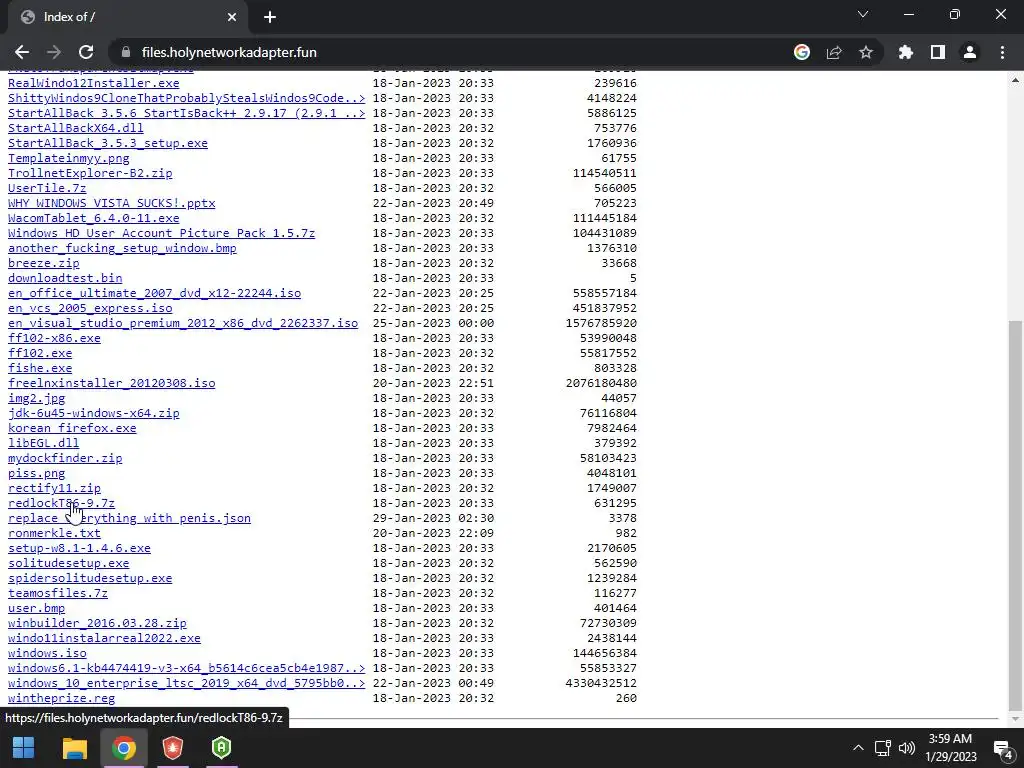This screenshot has height=768, width=1024.
Task: Open the Chrome profile menu
Action: click(x=970, y=52)
